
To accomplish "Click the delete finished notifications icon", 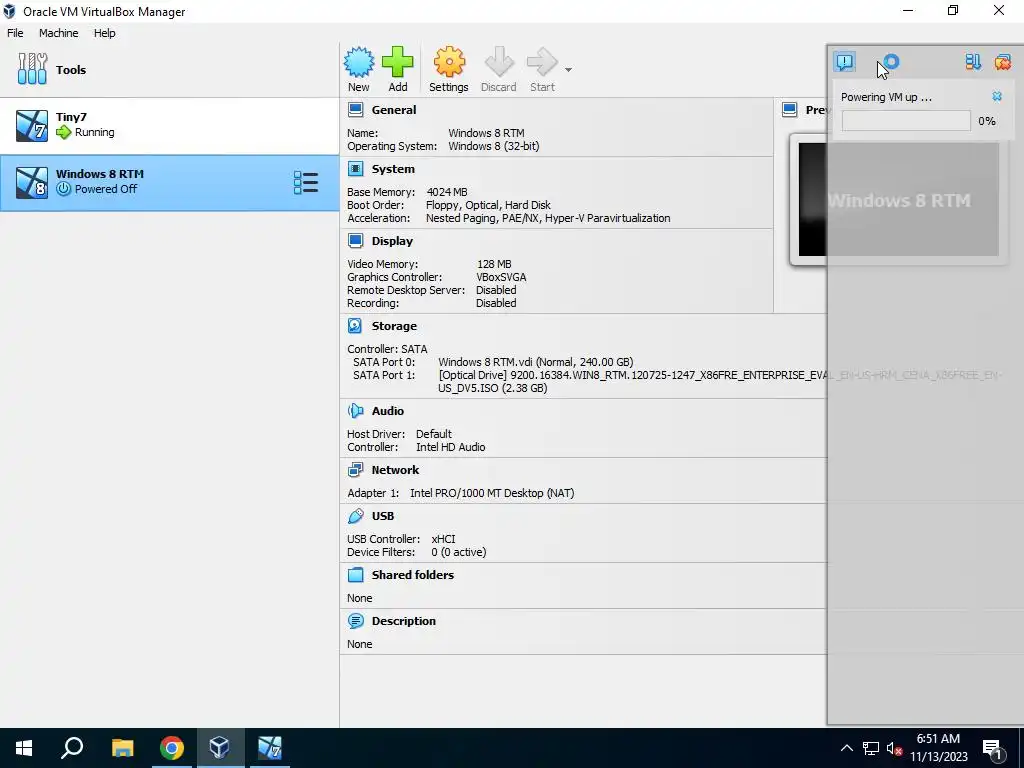I will (1002, 62).
